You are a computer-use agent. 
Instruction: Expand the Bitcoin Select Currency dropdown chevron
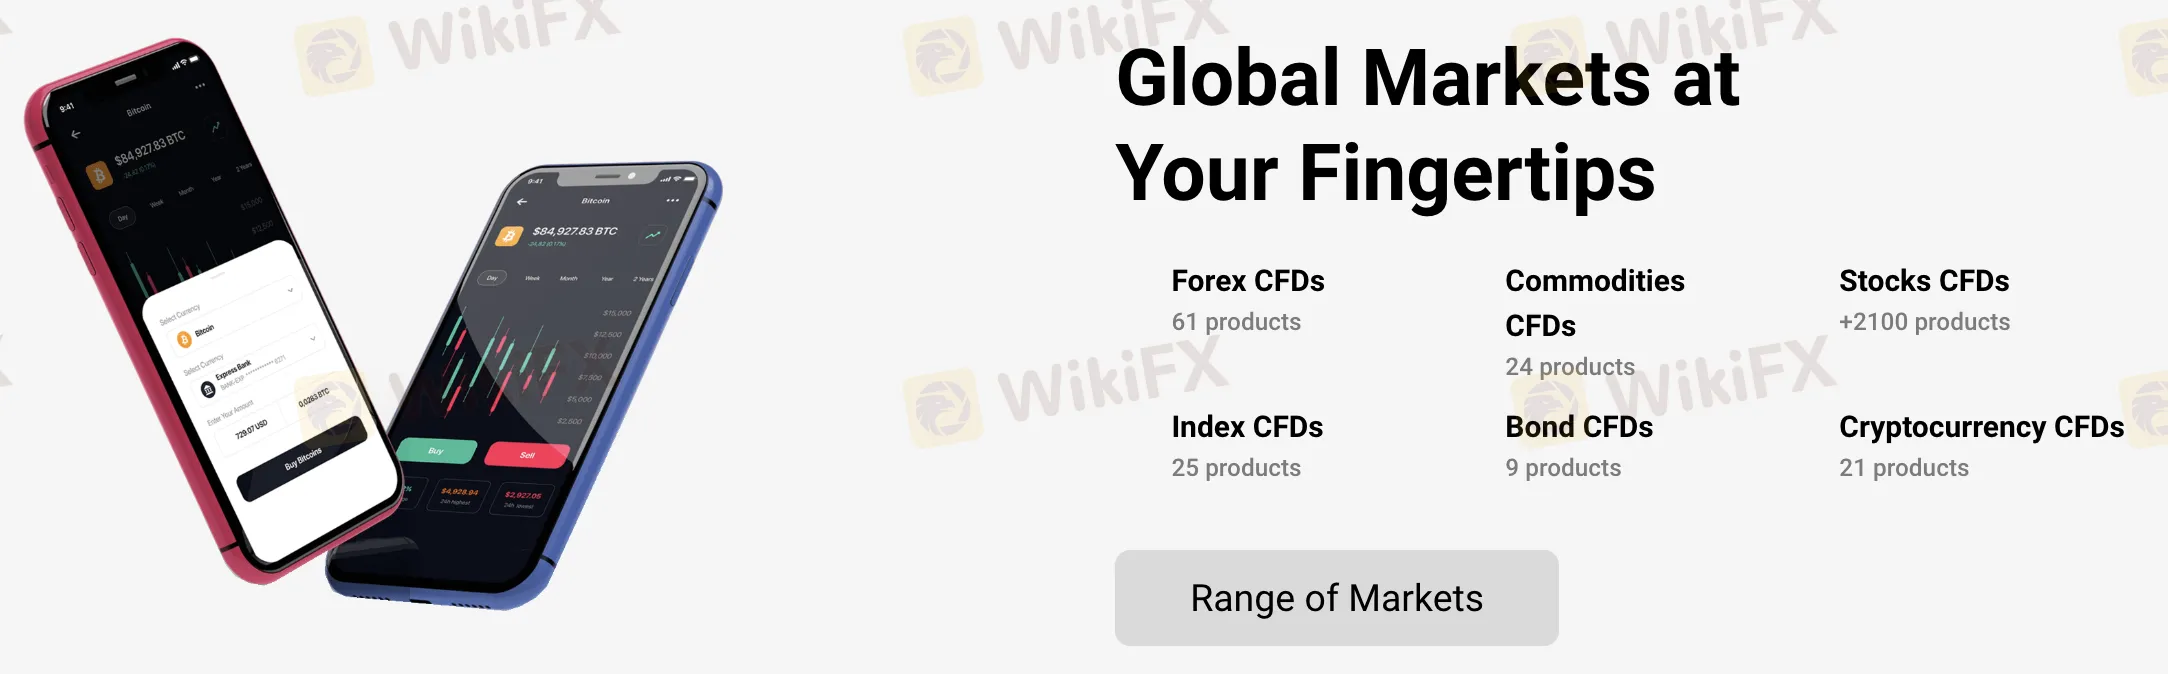tap(291, 291)
